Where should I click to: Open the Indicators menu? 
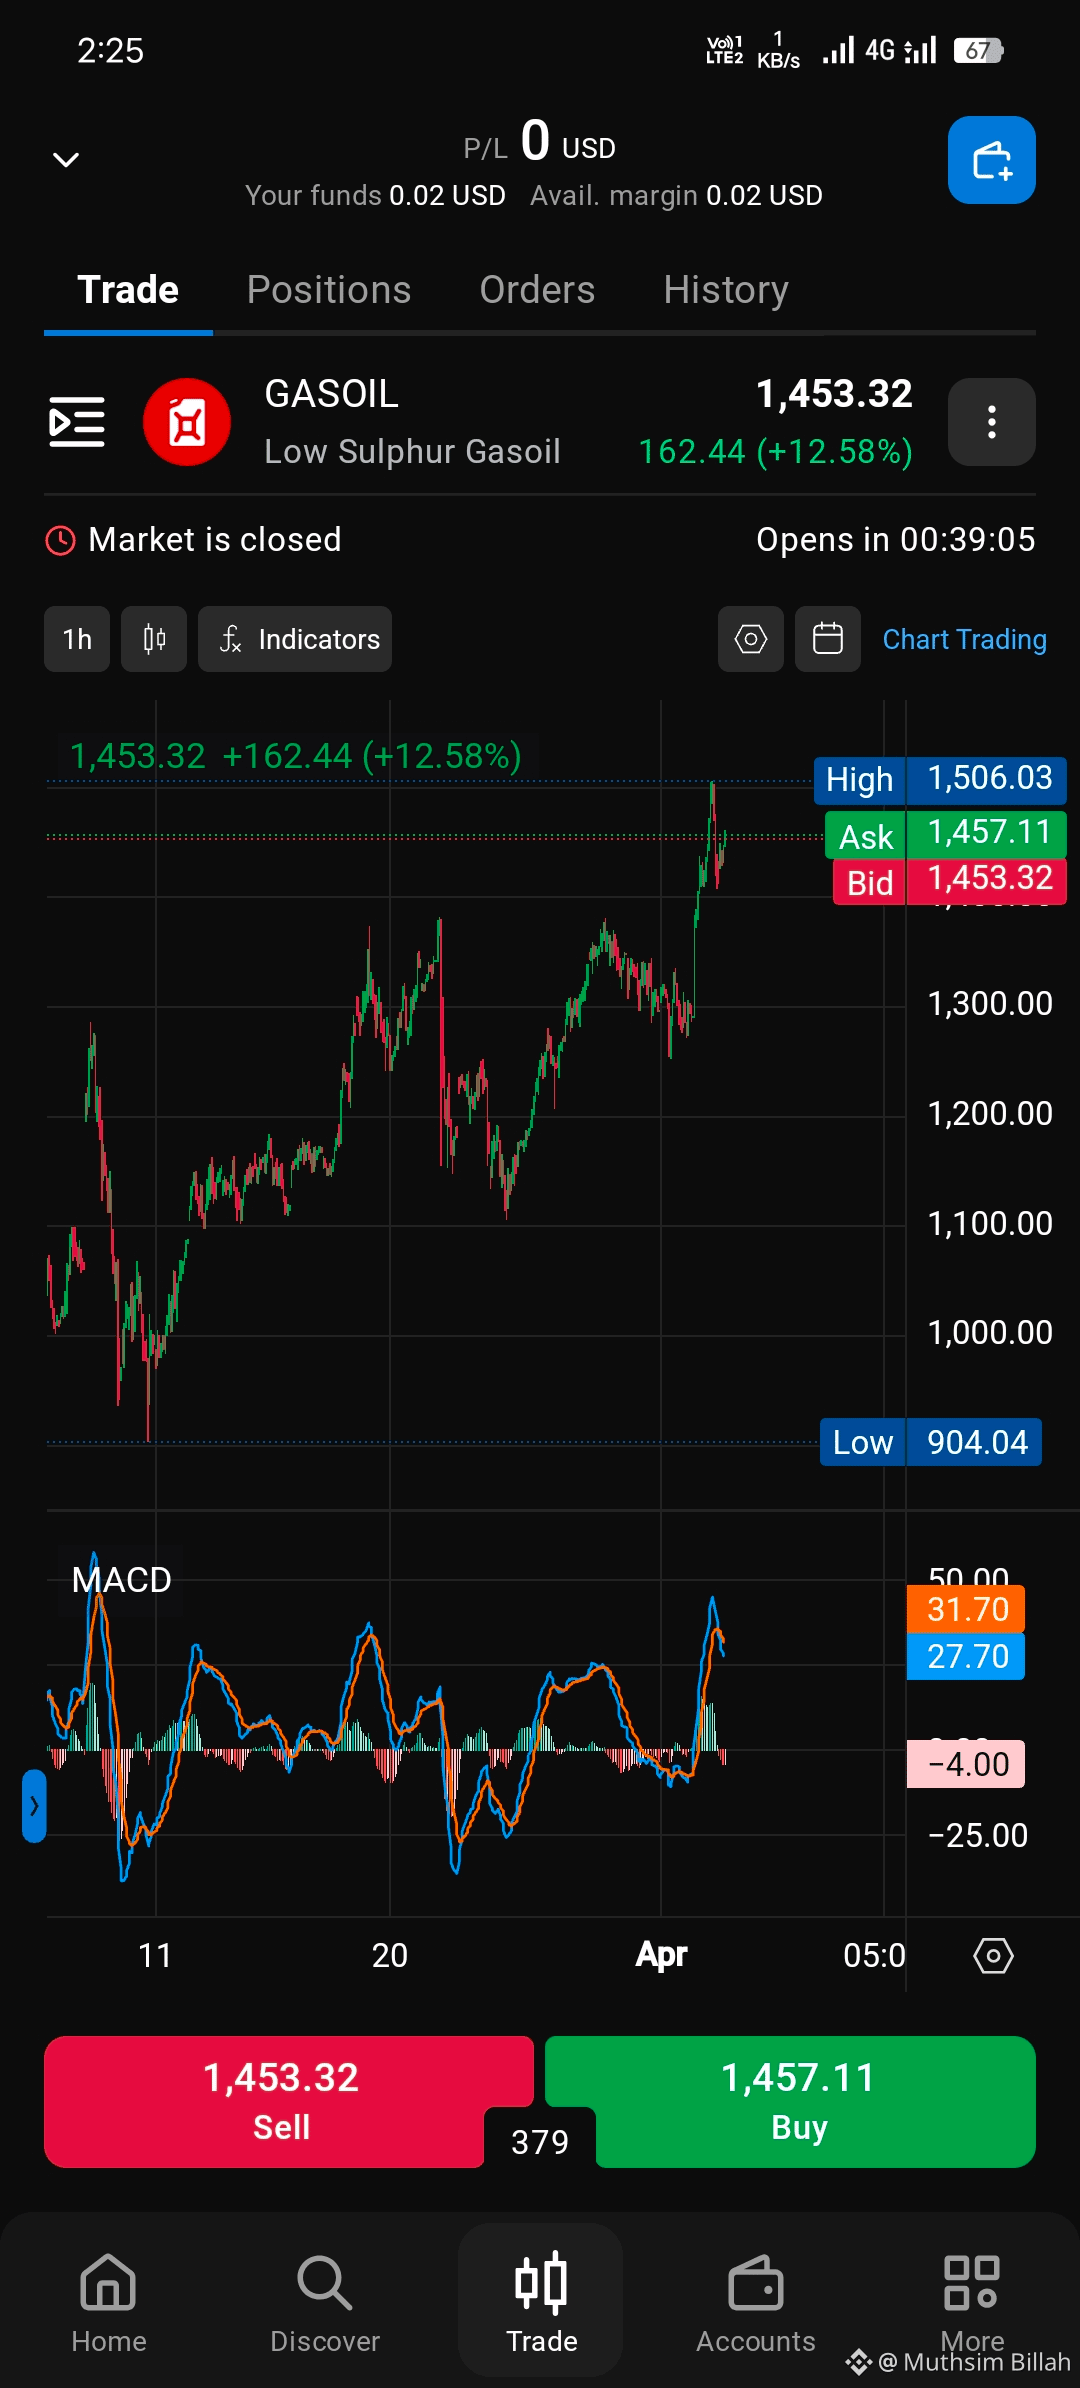(295, 639)
